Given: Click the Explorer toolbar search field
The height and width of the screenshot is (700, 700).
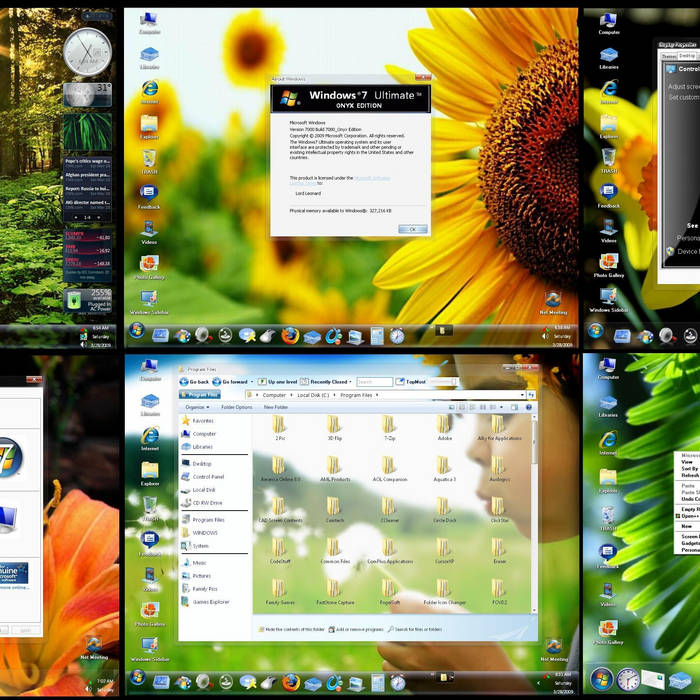Looking at the screenshot, I should (x=375, y=381).
